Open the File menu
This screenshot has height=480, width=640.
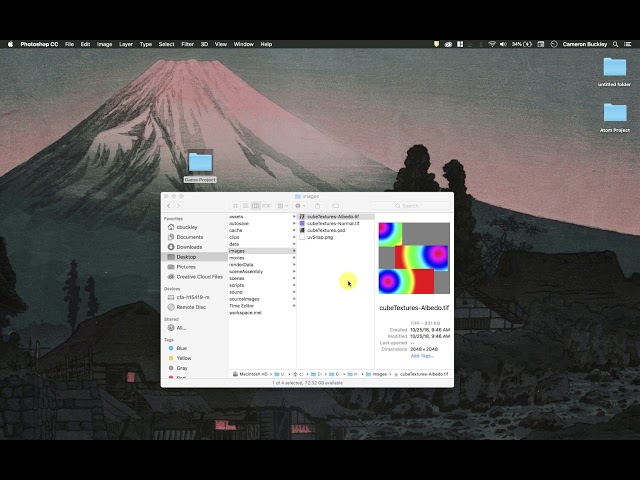coord(69,44)
